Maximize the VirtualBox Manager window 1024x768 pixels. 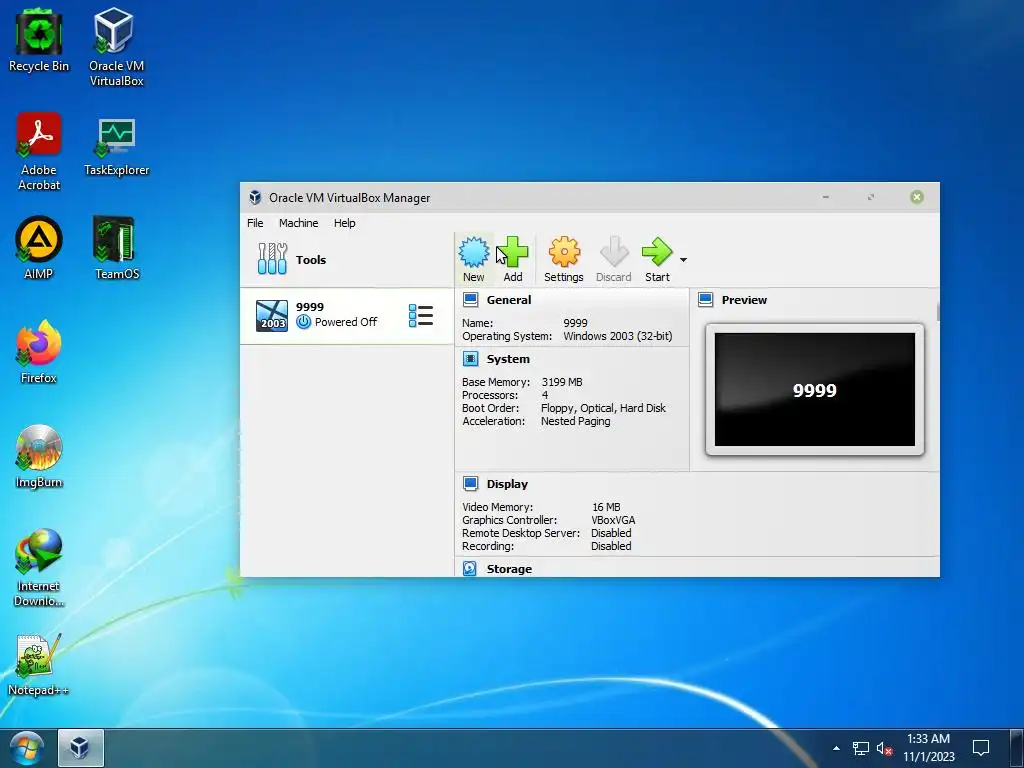[x=871, y=197]
